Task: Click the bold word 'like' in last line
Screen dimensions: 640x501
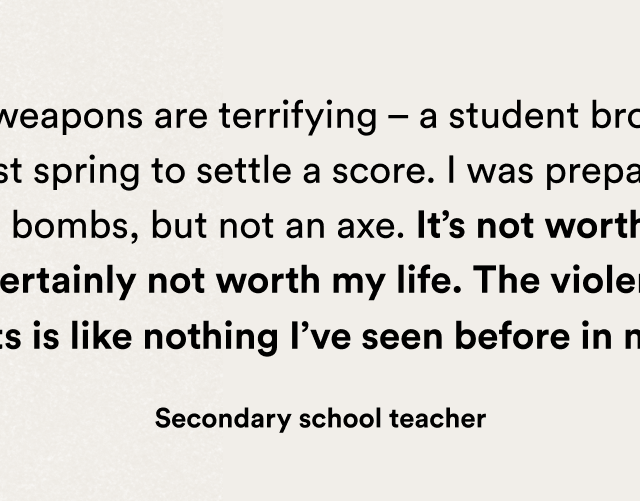Action: point(101,336)
